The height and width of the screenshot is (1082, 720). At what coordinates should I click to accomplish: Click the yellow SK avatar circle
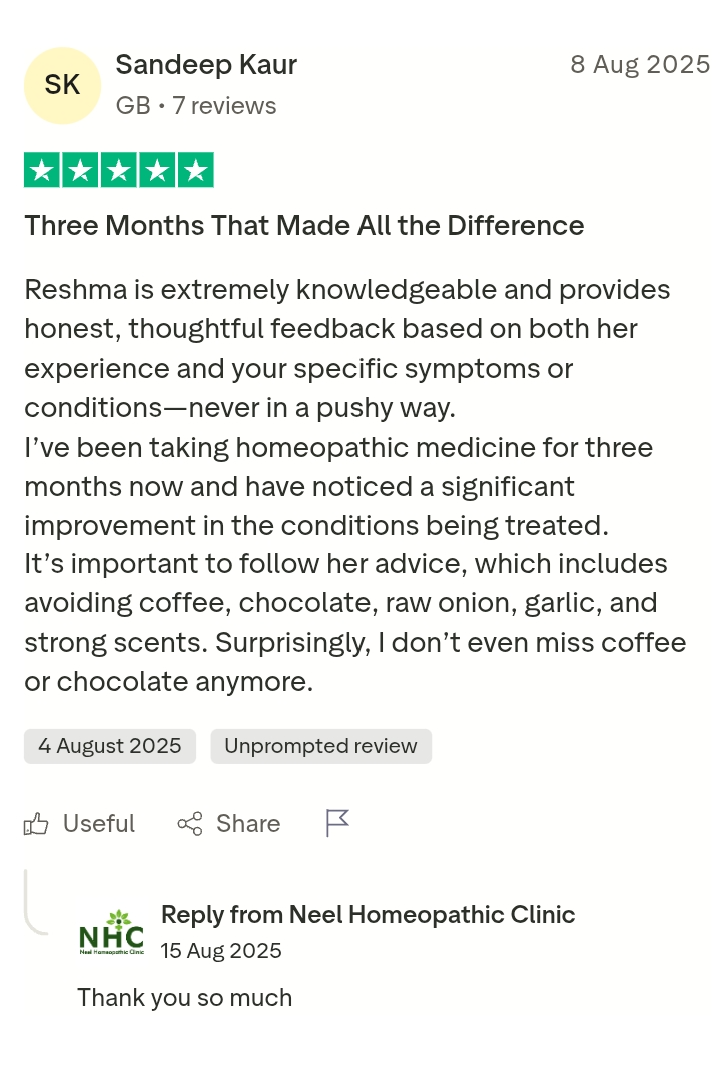click(62, 85)
